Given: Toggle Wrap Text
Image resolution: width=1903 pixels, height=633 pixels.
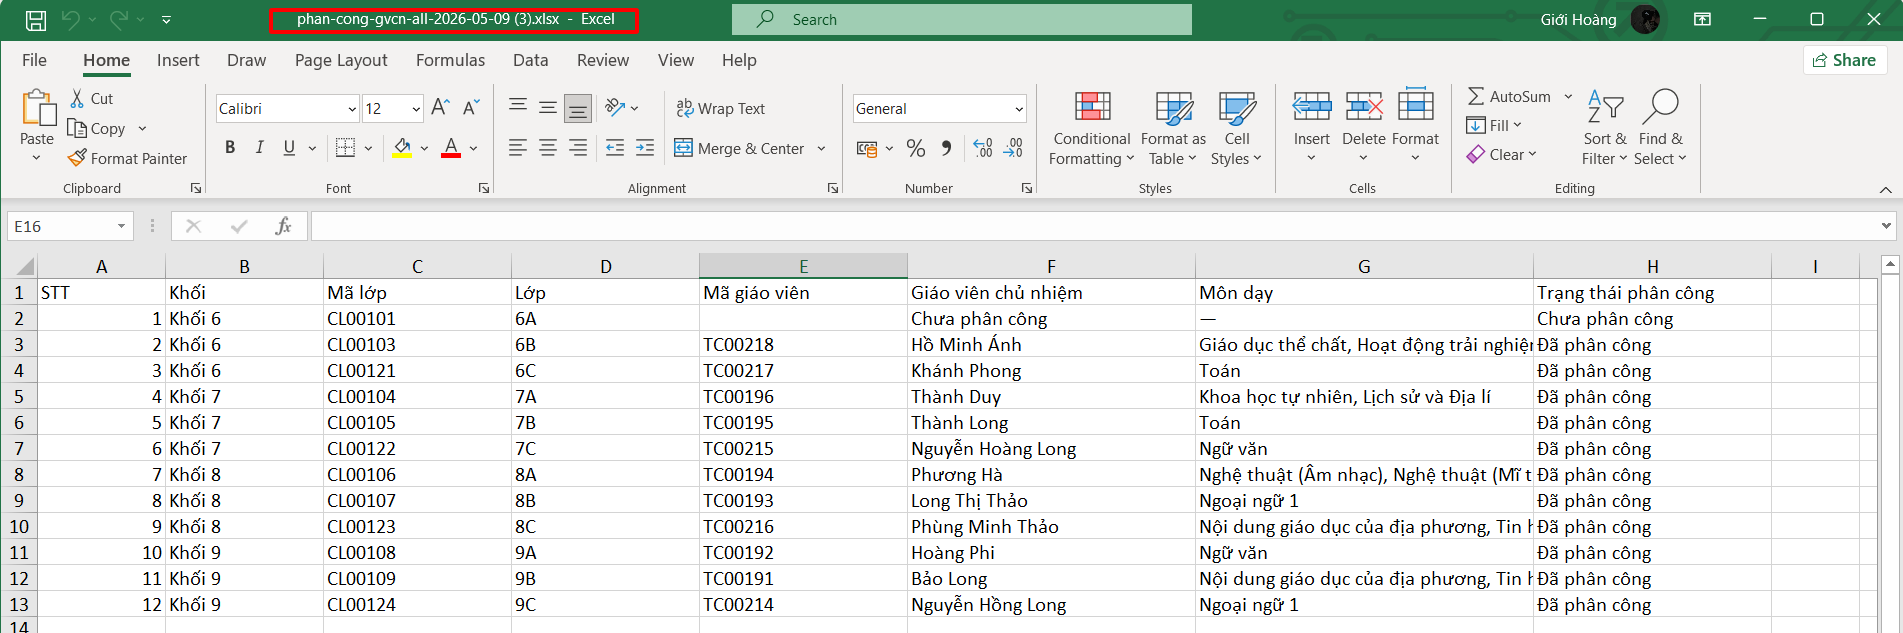Looking at the screenshot, I should 720,108.
